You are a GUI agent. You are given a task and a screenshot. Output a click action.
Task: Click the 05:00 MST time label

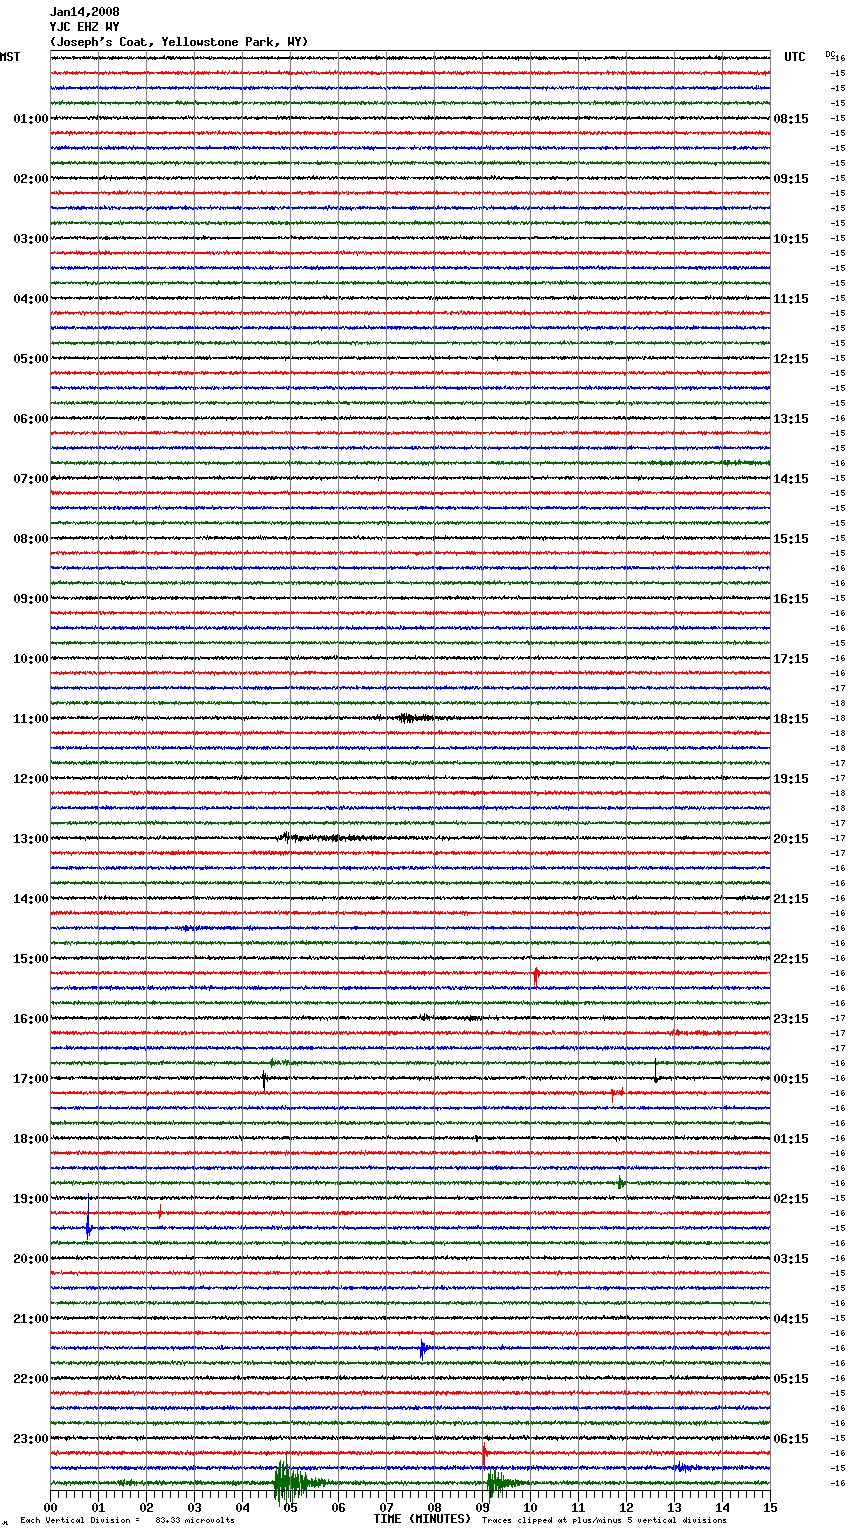pyautogui.click(x=31, y=359)
